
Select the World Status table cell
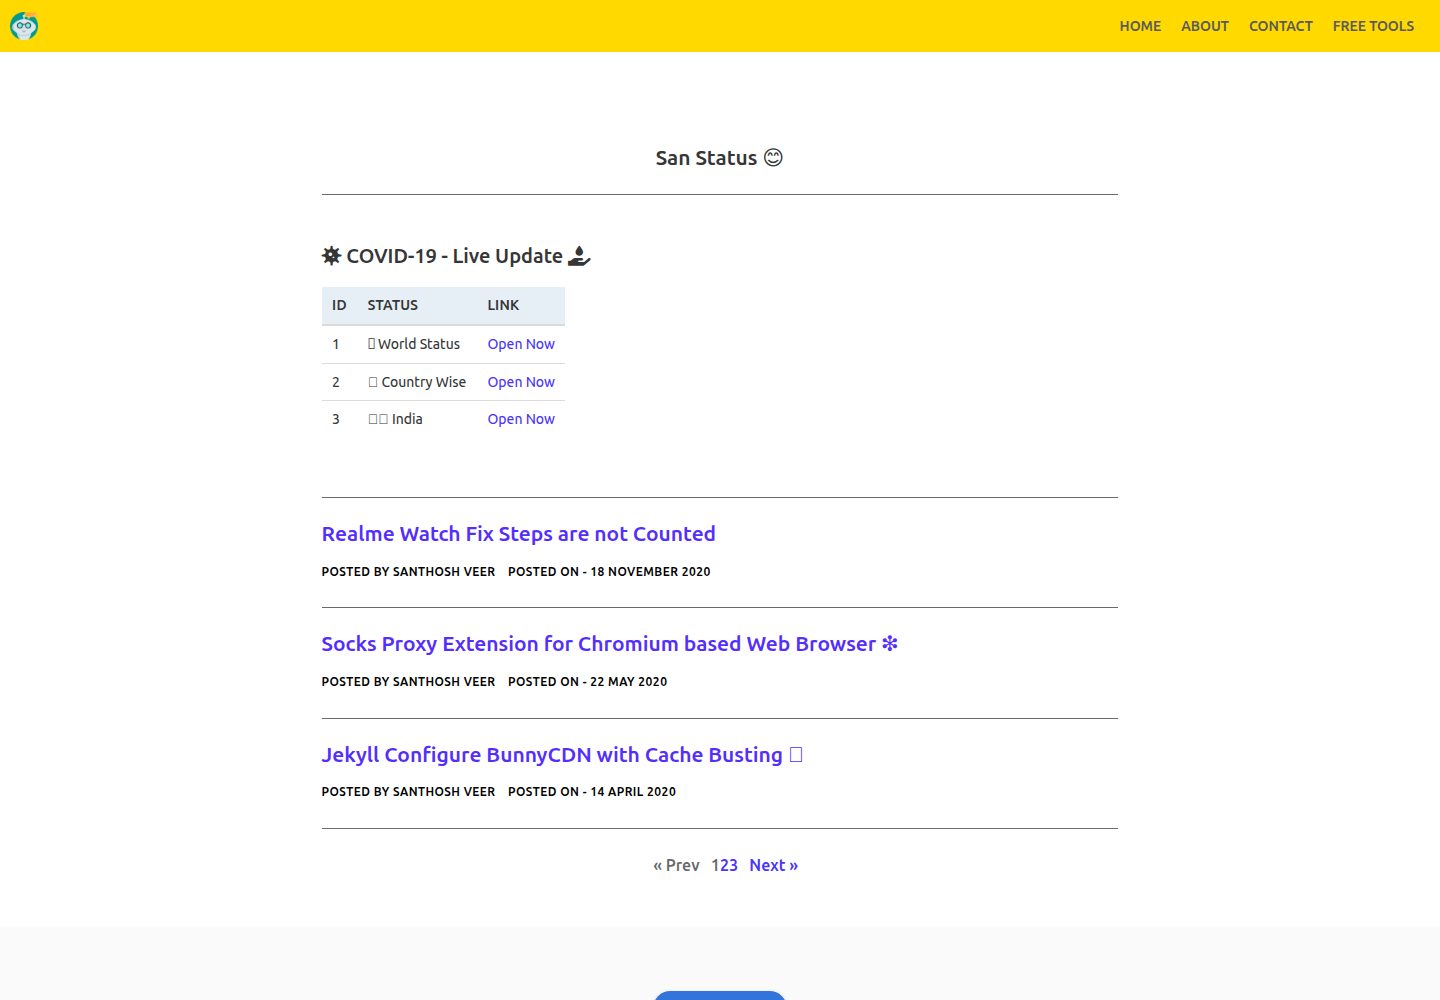[x=417, y=344]
